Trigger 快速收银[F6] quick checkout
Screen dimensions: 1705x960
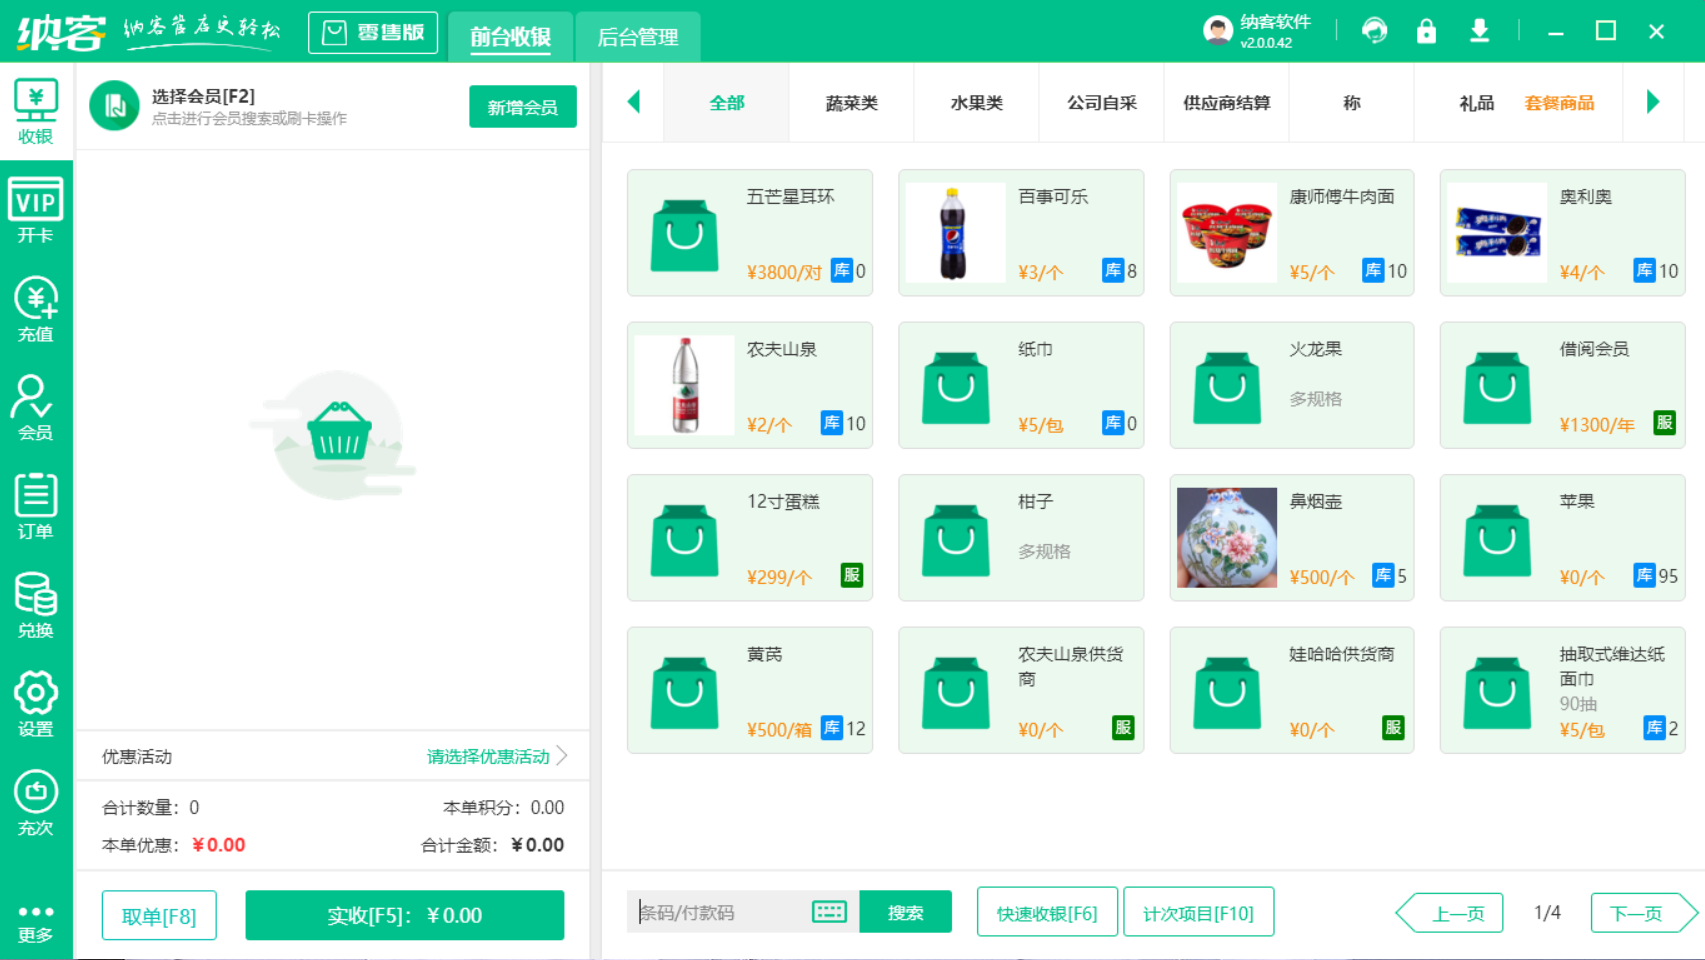click(x=1047, y=911)
